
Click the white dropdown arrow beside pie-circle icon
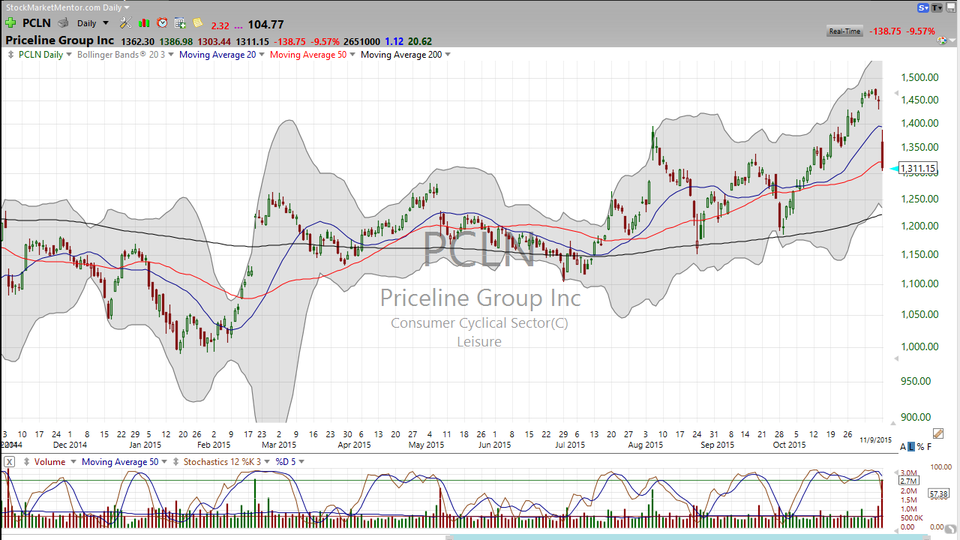[x=952, y=40]
